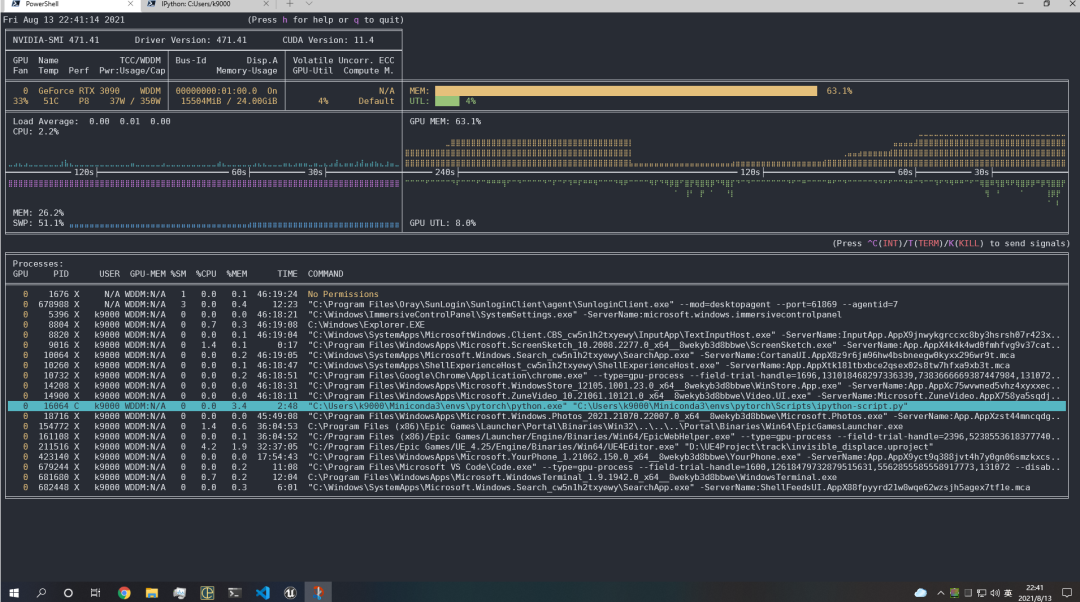The image size is (1080, 602).
Task: Select the WinStore.App.exe process row
Action: [537, 386]
